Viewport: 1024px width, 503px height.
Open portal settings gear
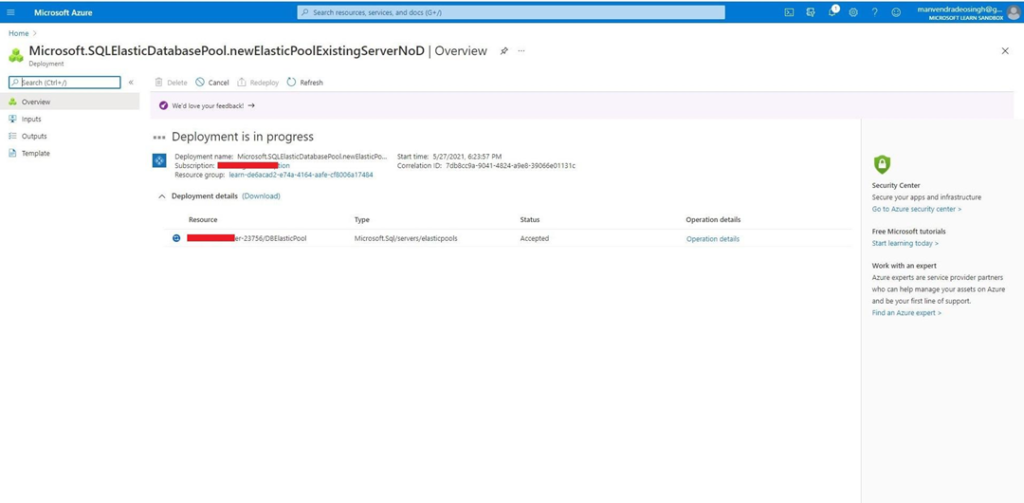pyautogui.click(x=853, y=12)
